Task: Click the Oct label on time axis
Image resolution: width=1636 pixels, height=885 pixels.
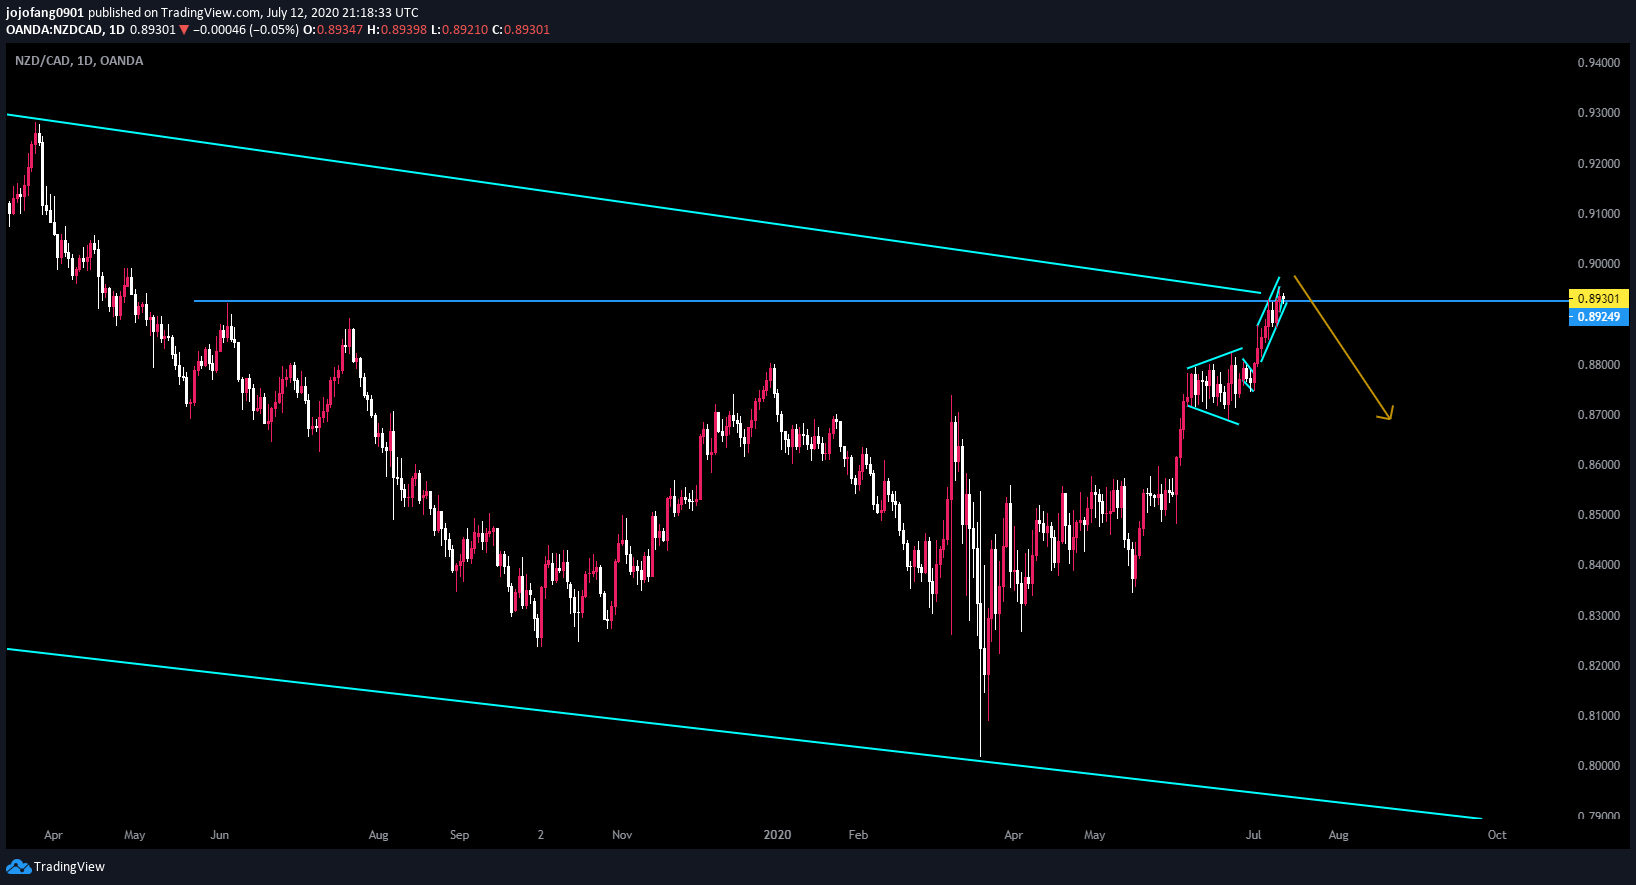Action: pos(1497,835)
